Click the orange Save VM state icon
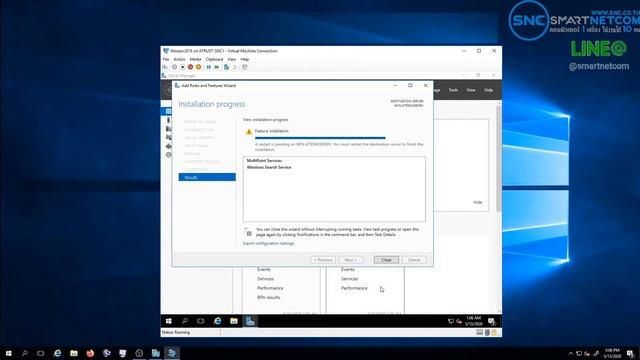 pos(198,67)
